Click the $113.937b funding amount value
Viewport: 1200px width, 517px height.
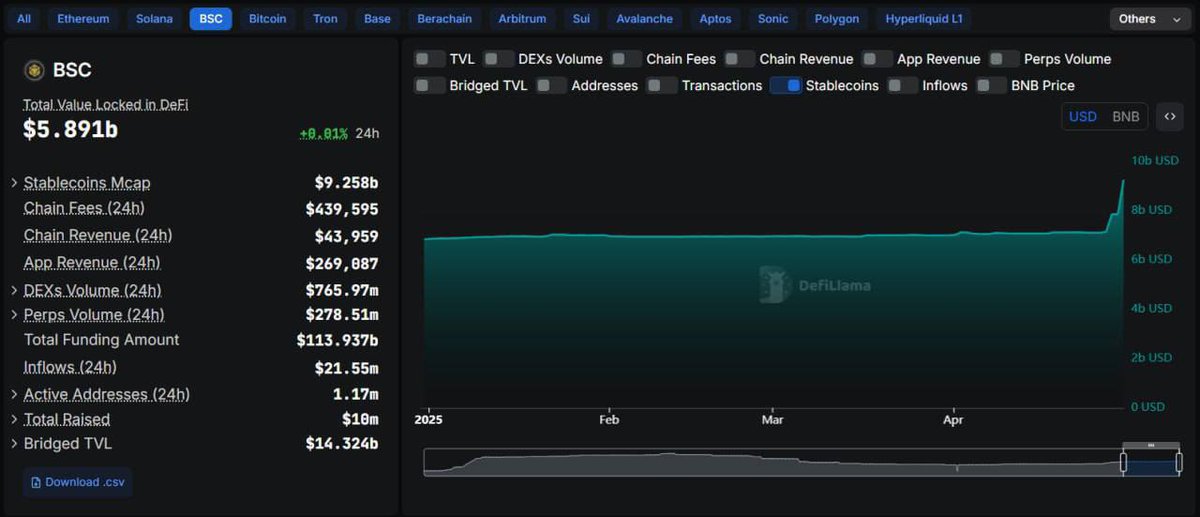[x=338, y=340]
